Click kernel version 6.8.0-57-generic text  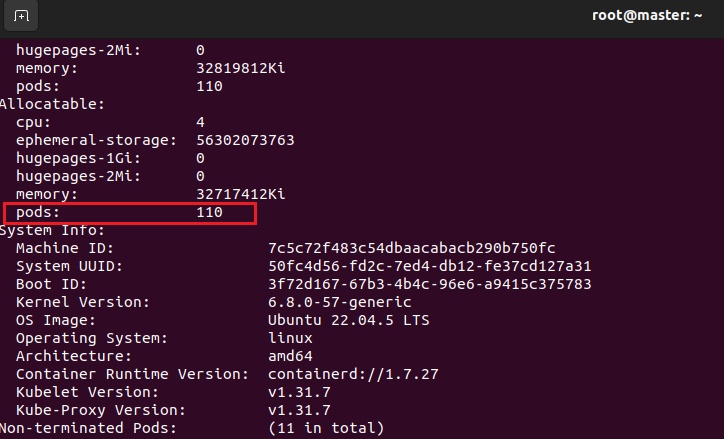[340, 302]
